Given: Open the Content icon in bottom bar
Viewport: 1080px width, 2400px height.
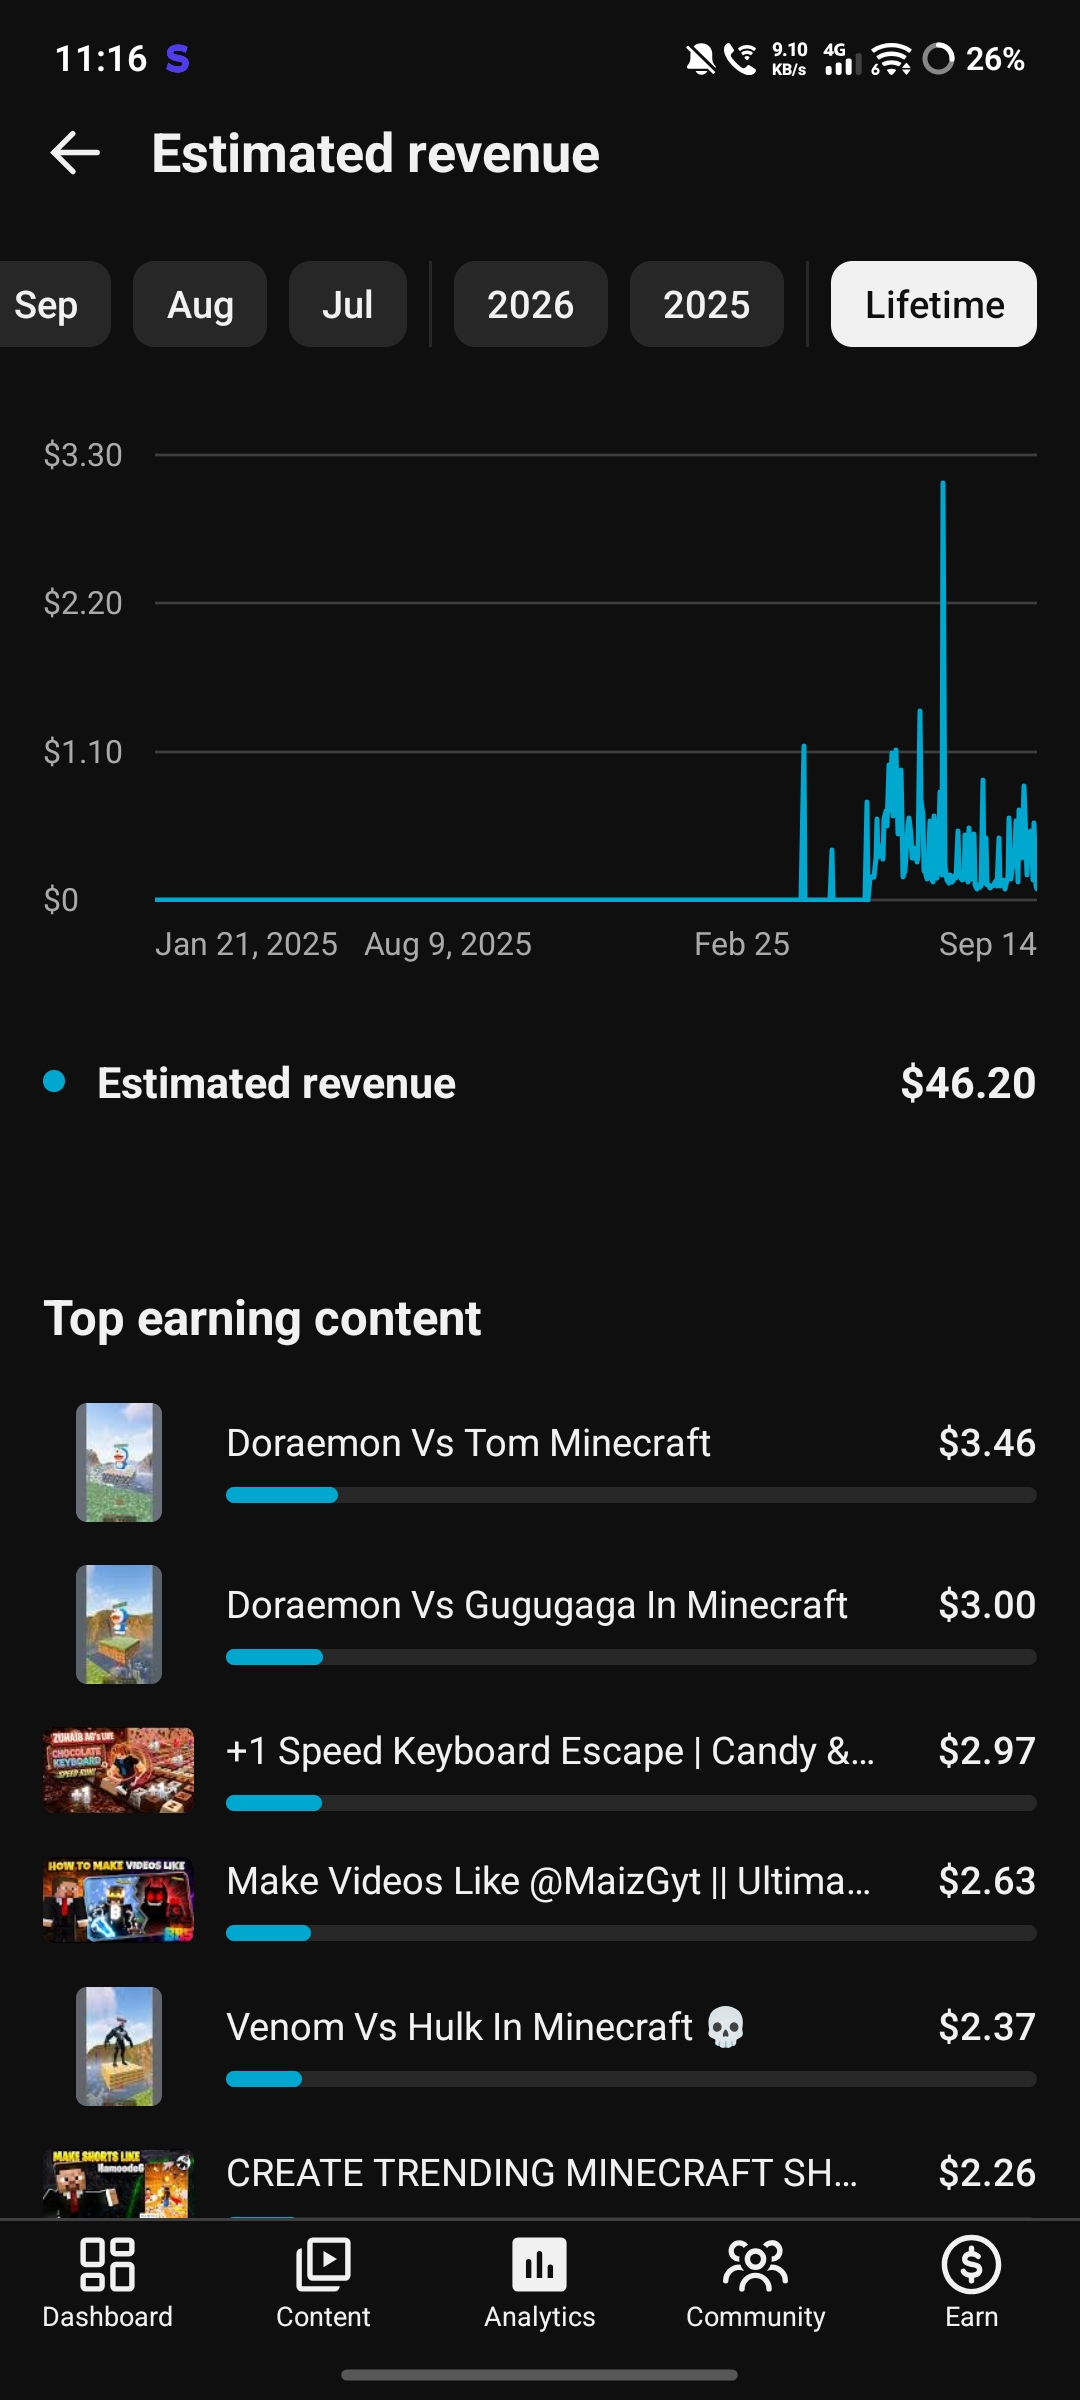Looking at the screenshot, I should click(x=323, y=2264).
